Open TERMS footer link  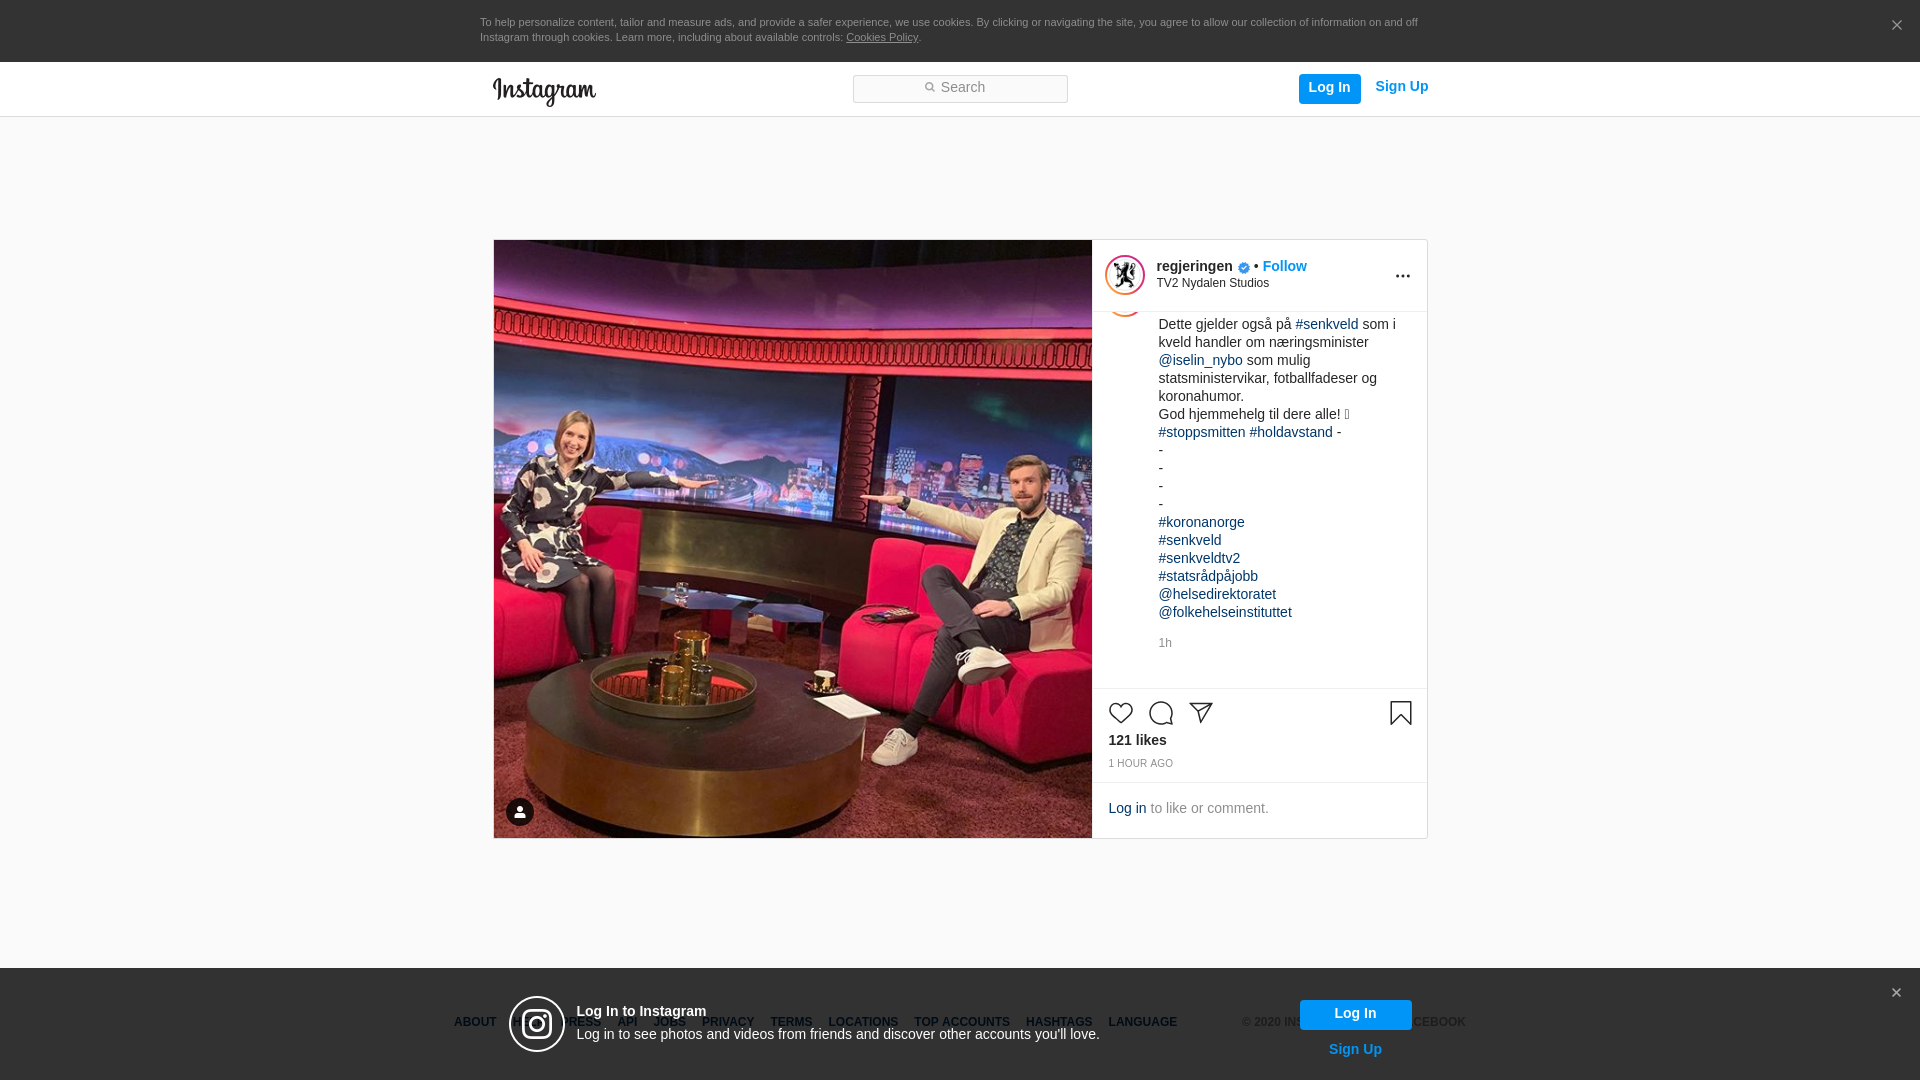coord(790,1022)
